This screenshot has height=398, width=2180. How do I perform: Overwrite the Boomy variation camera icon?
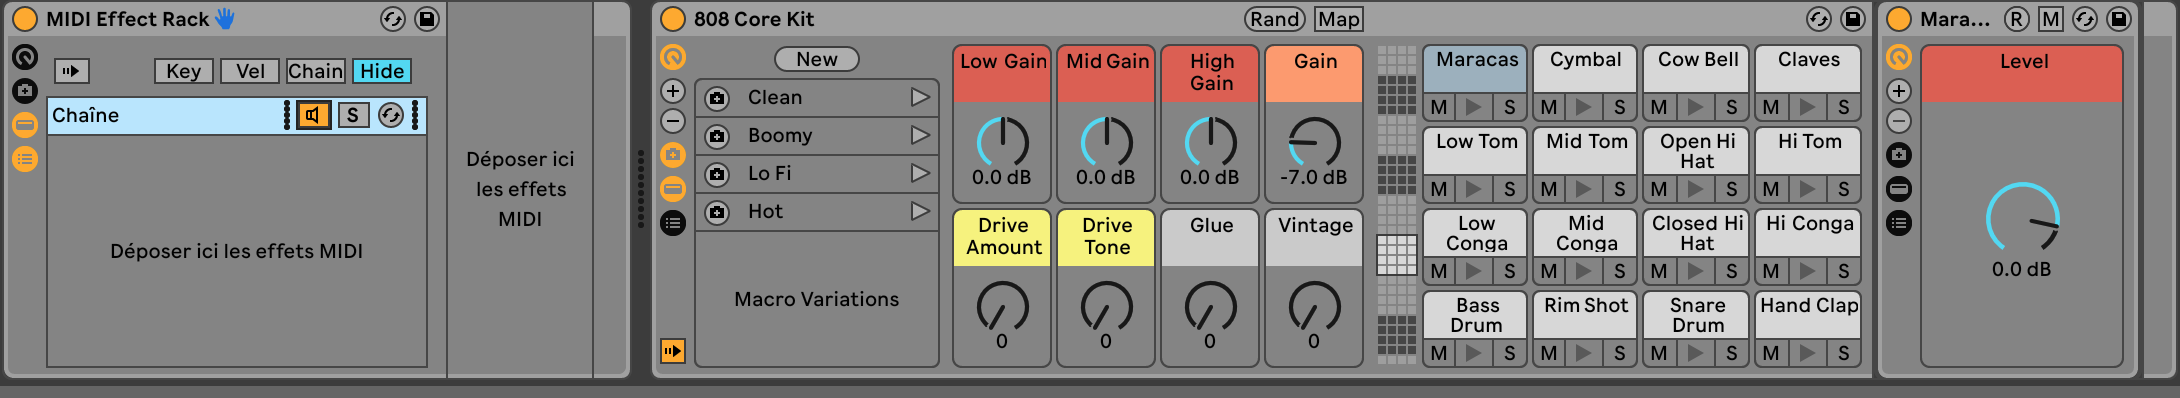717,136
